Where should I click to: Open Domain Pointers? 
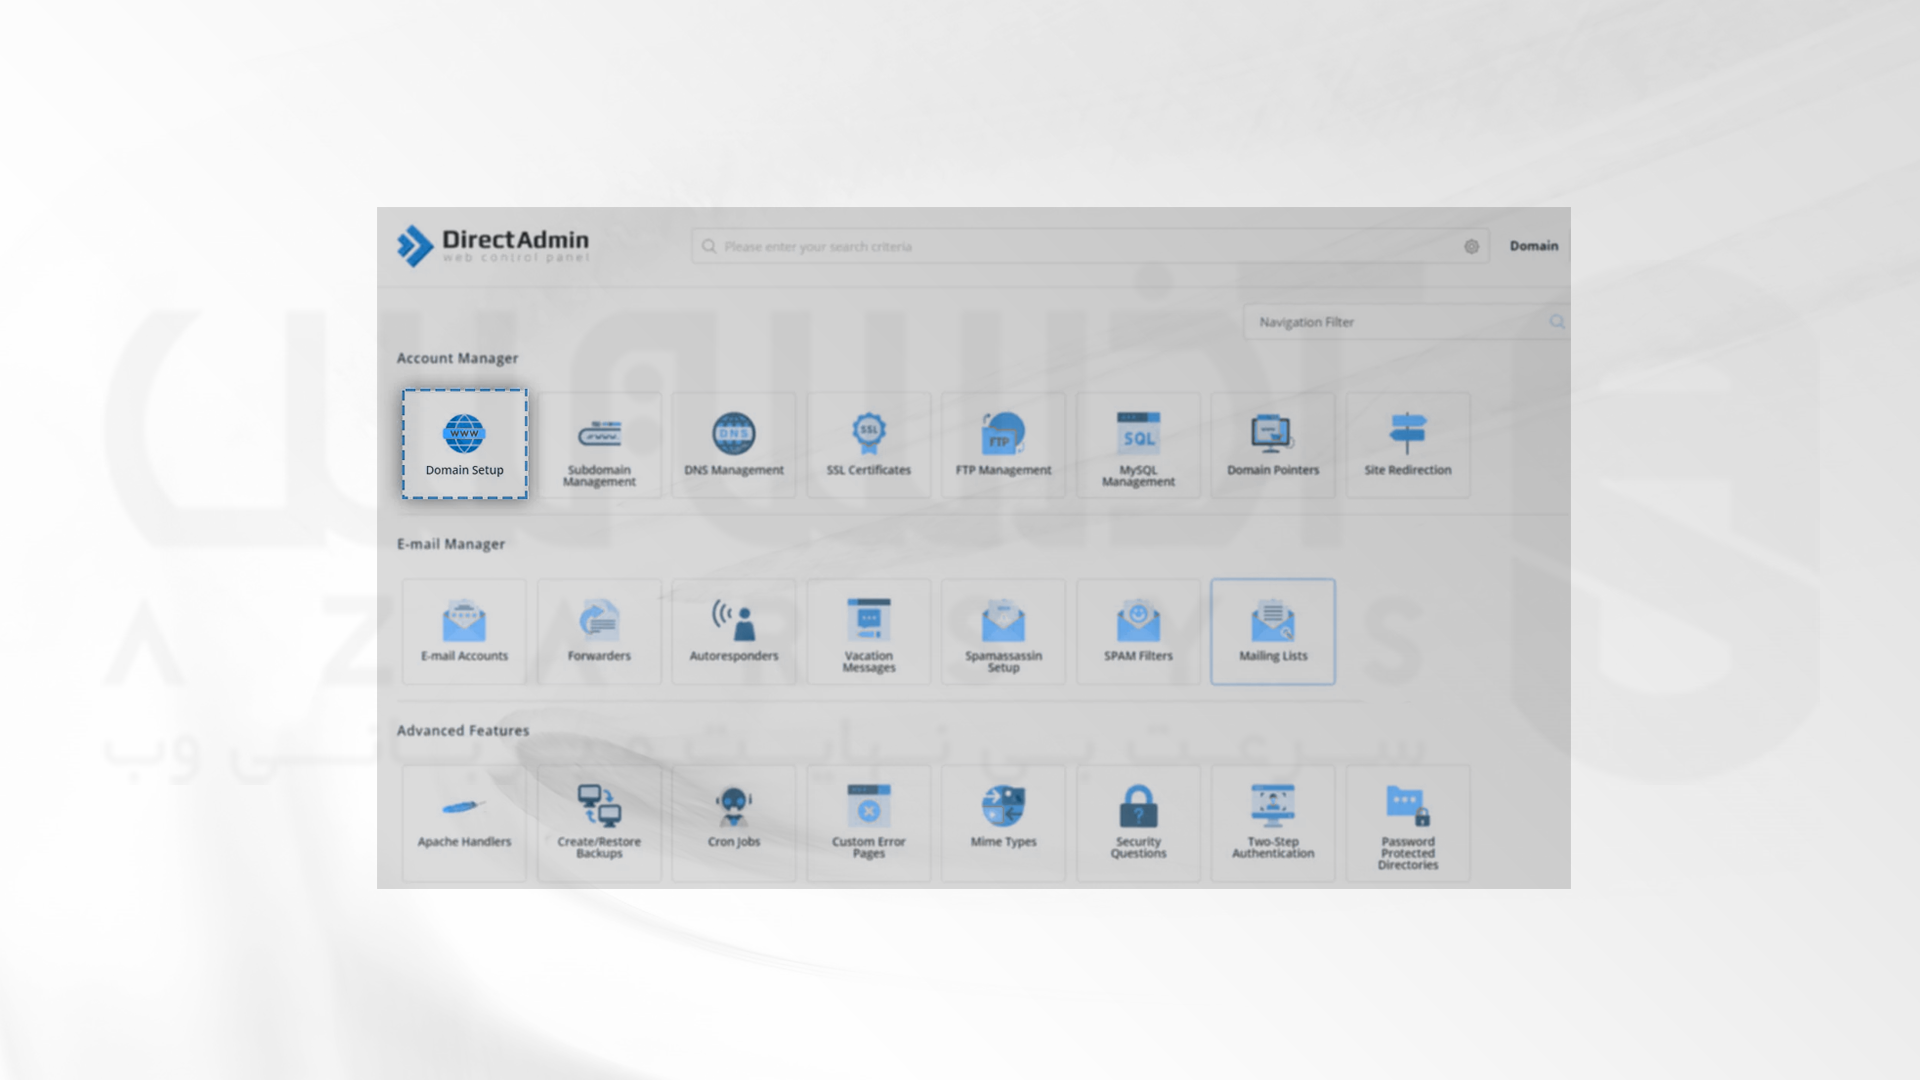click(x=1273, y=445)
